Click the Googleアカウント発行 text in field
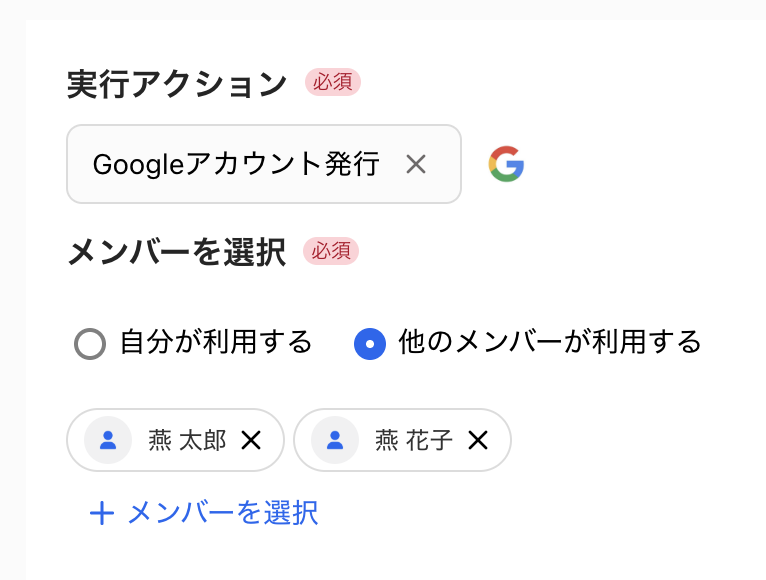 tap(236, 164)
